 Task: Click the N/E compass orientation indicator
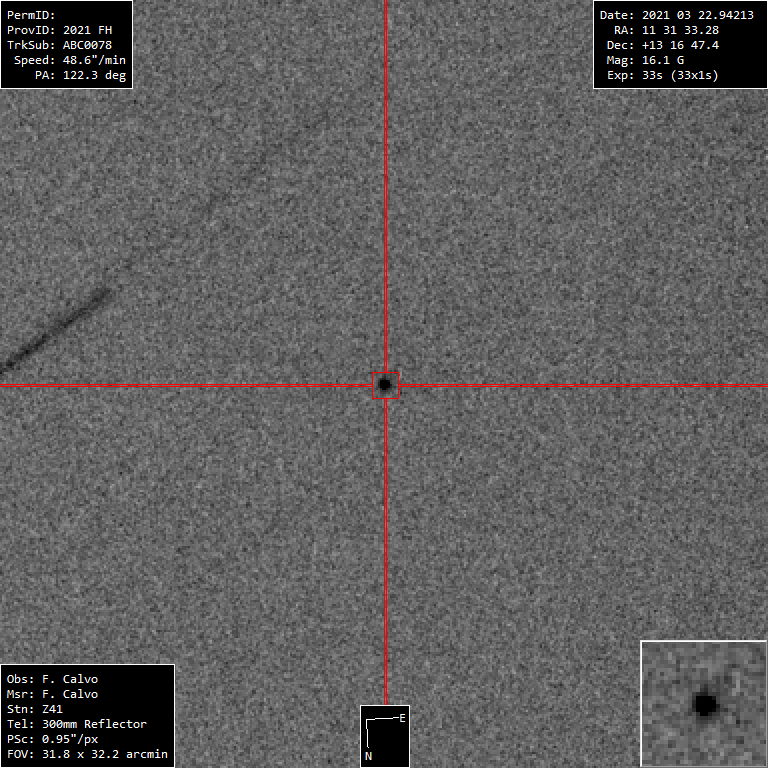385,736
